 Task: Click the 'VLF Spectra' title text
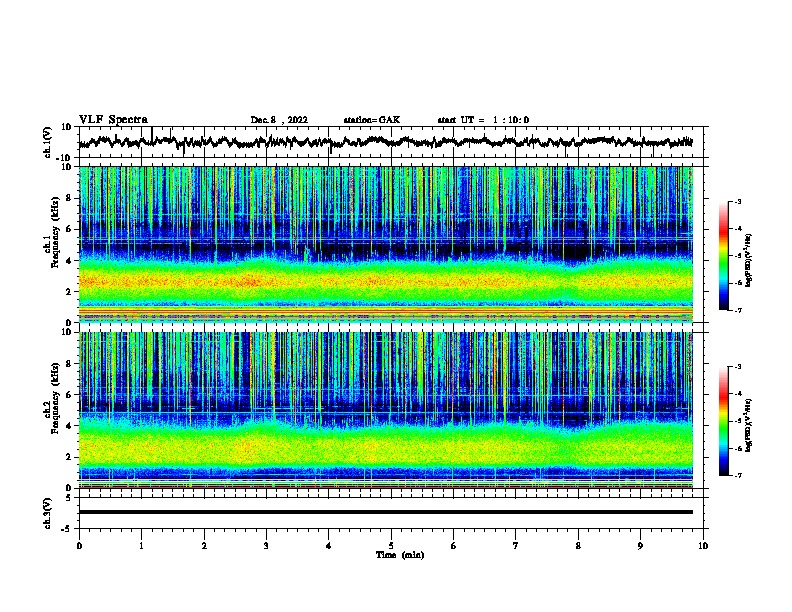click(113, 120)
